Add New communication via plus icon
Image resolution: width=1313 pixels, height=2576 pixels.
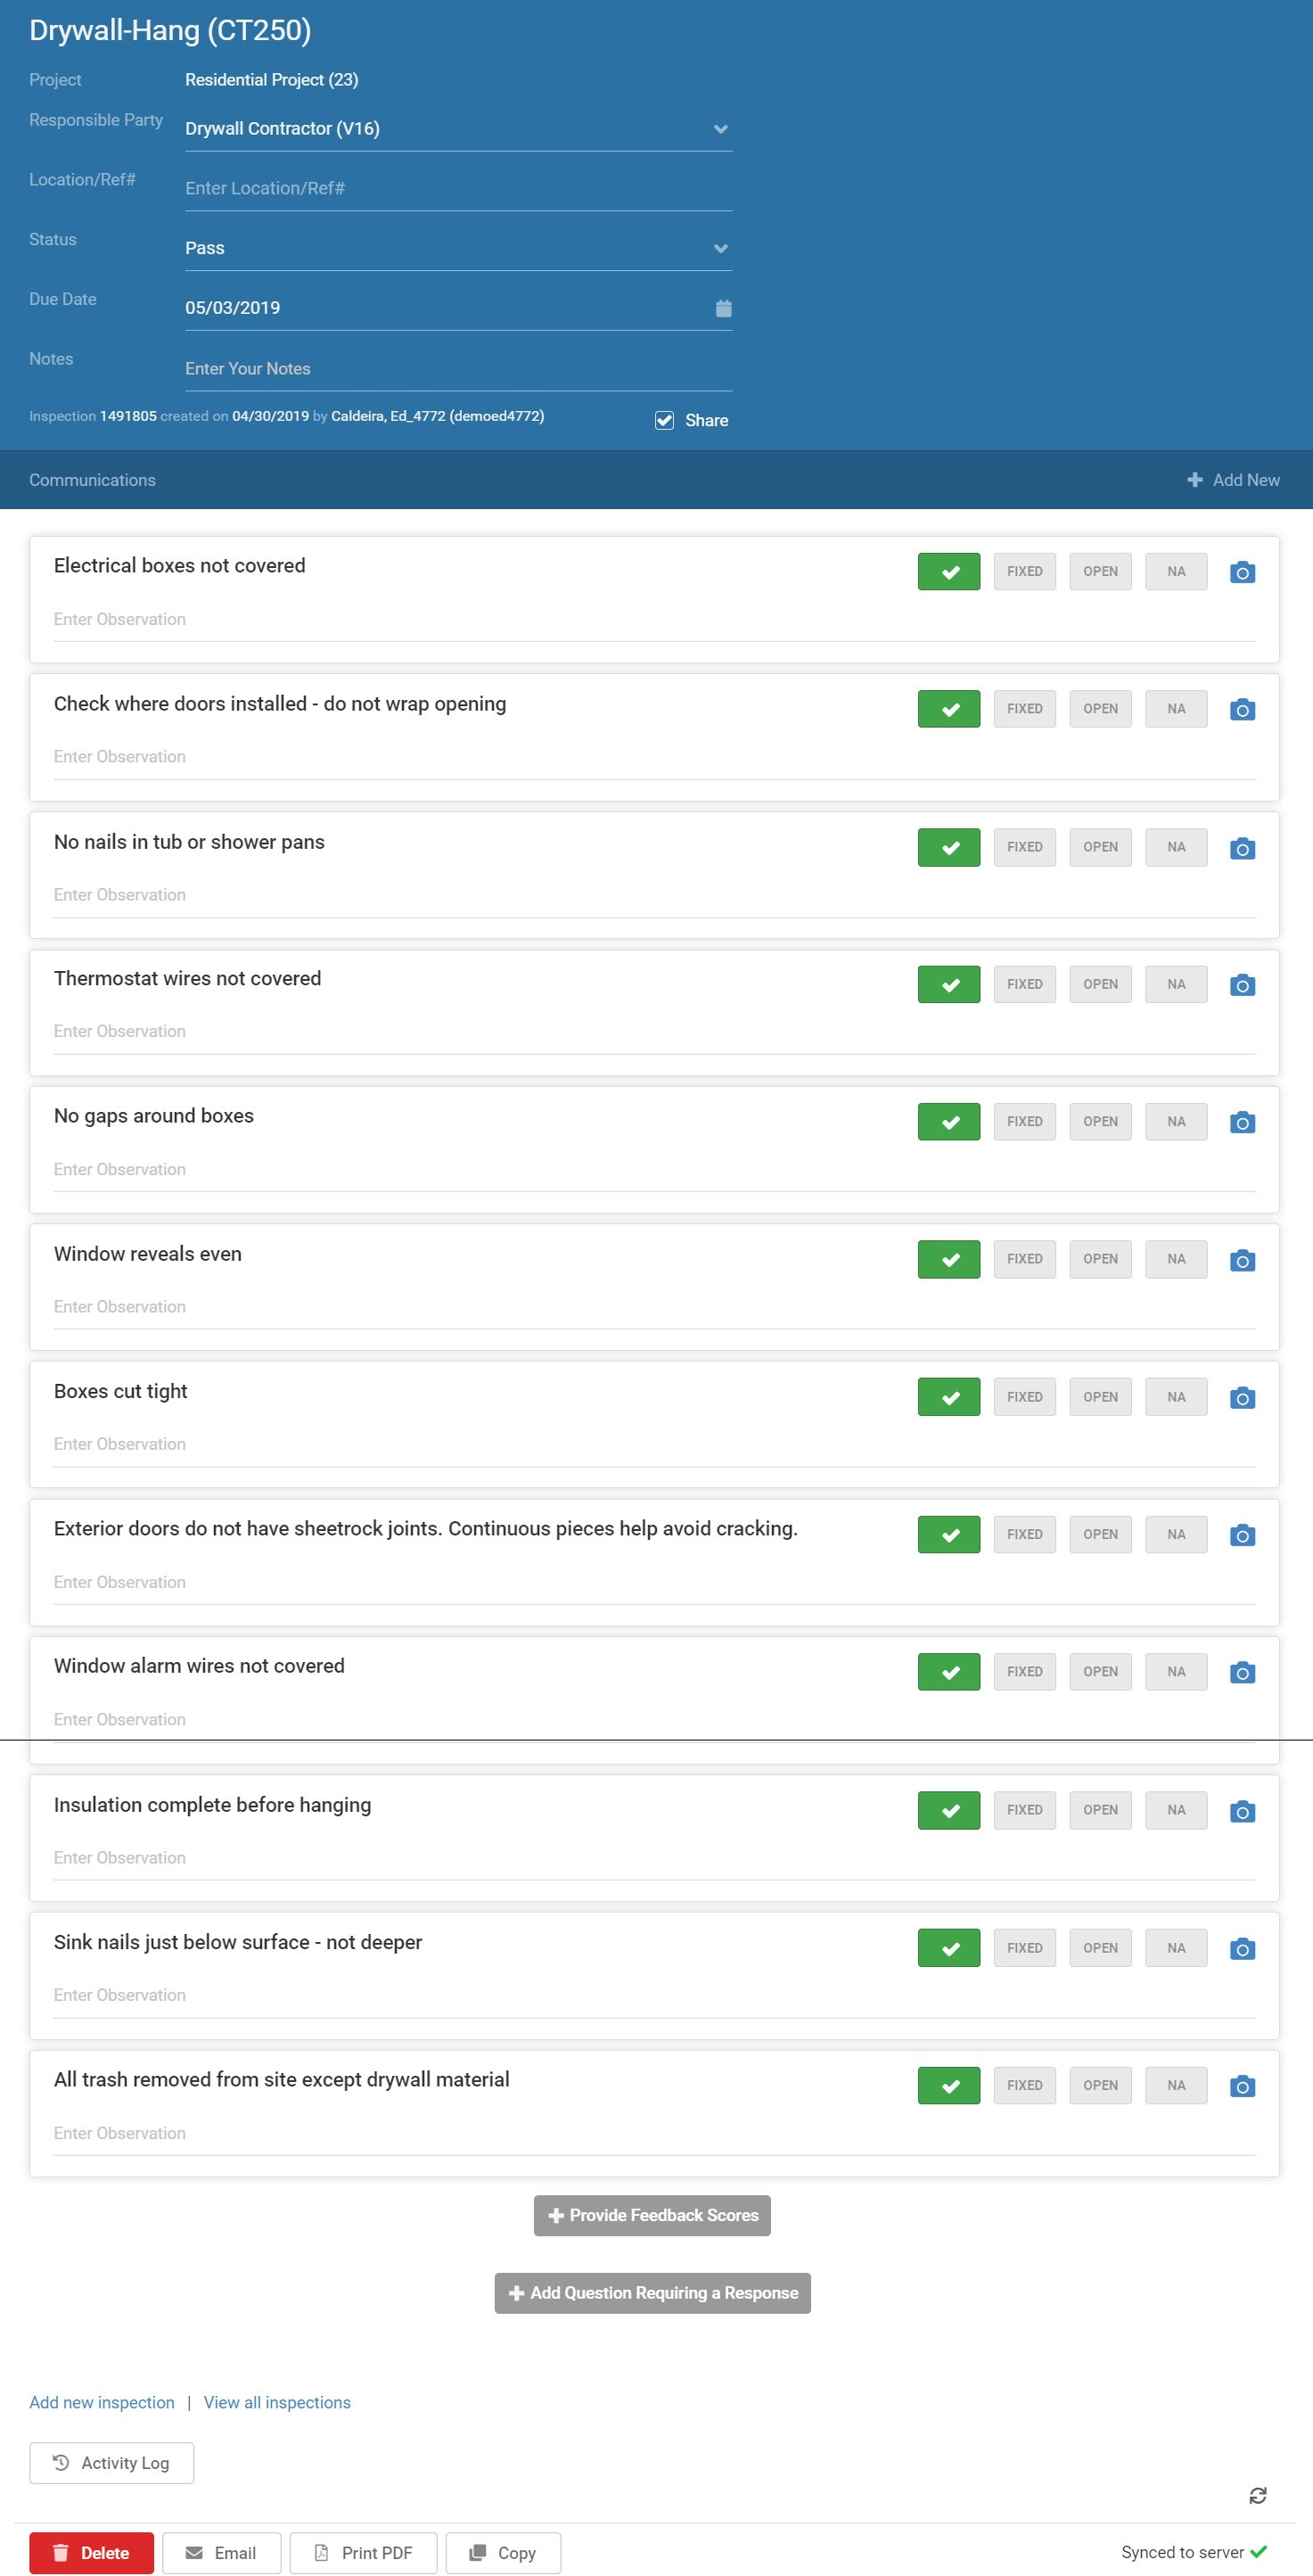coord(1194,480)
